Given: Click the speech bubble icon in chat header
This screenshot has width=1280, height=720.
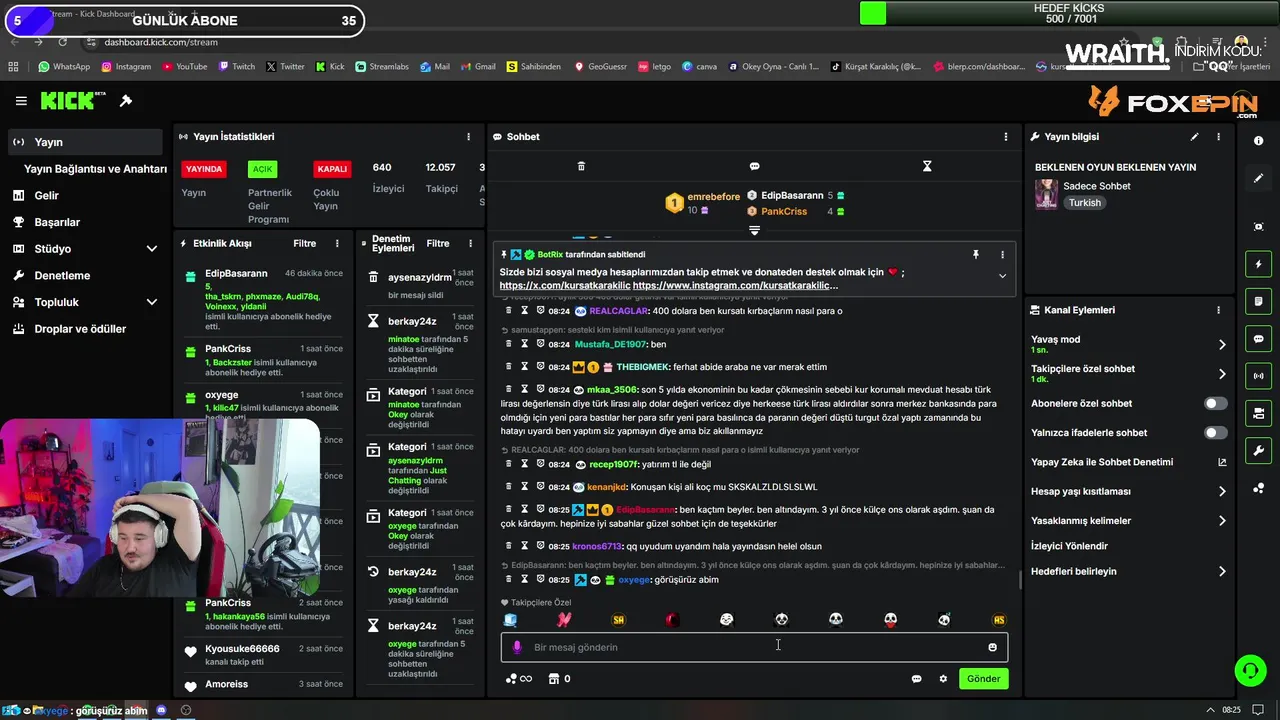Looking at the screenshot, I should tap(754, 166).
